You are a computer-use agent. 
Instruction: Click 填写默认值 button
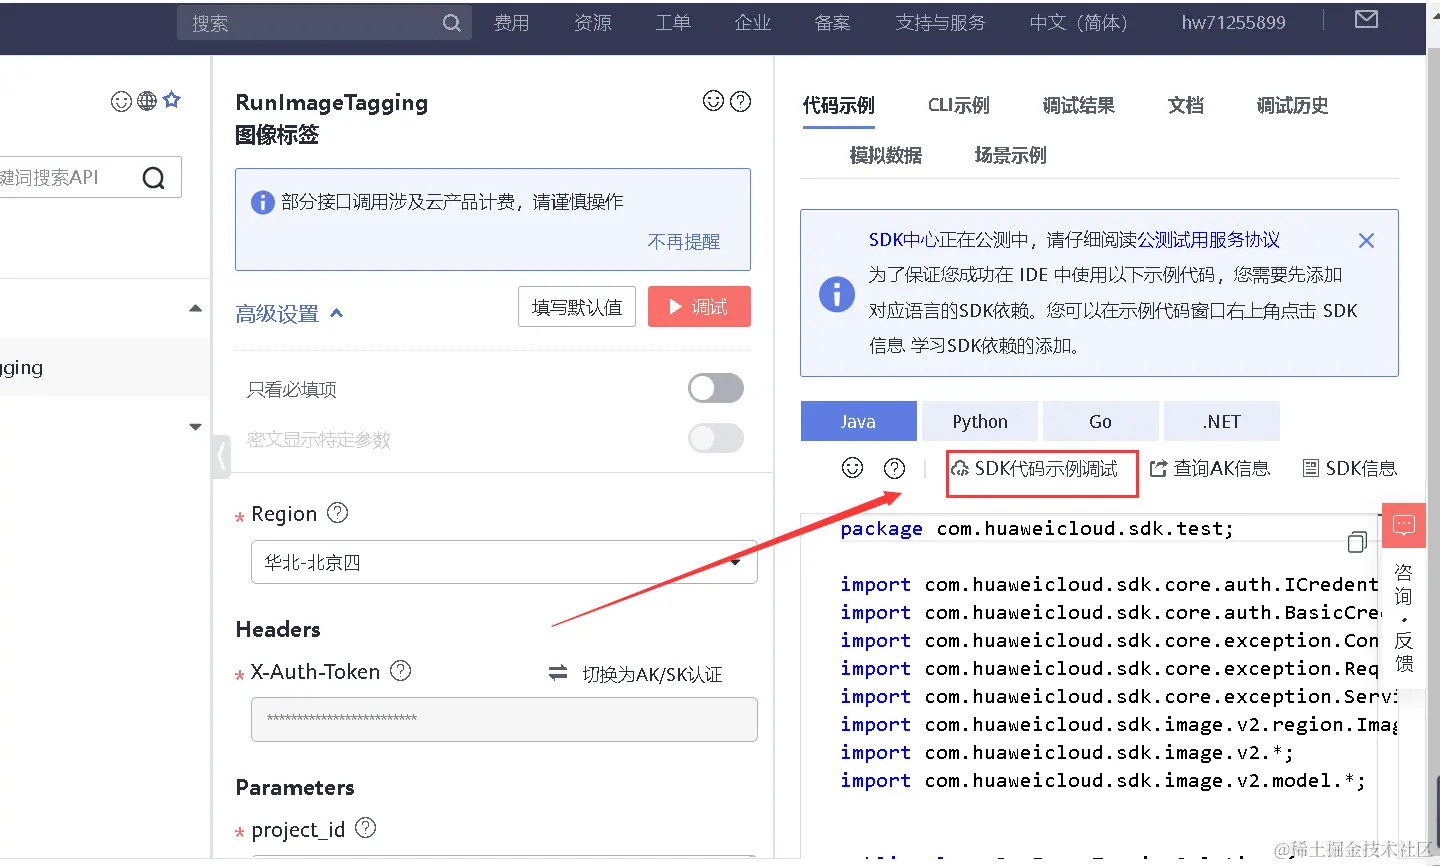577,307
